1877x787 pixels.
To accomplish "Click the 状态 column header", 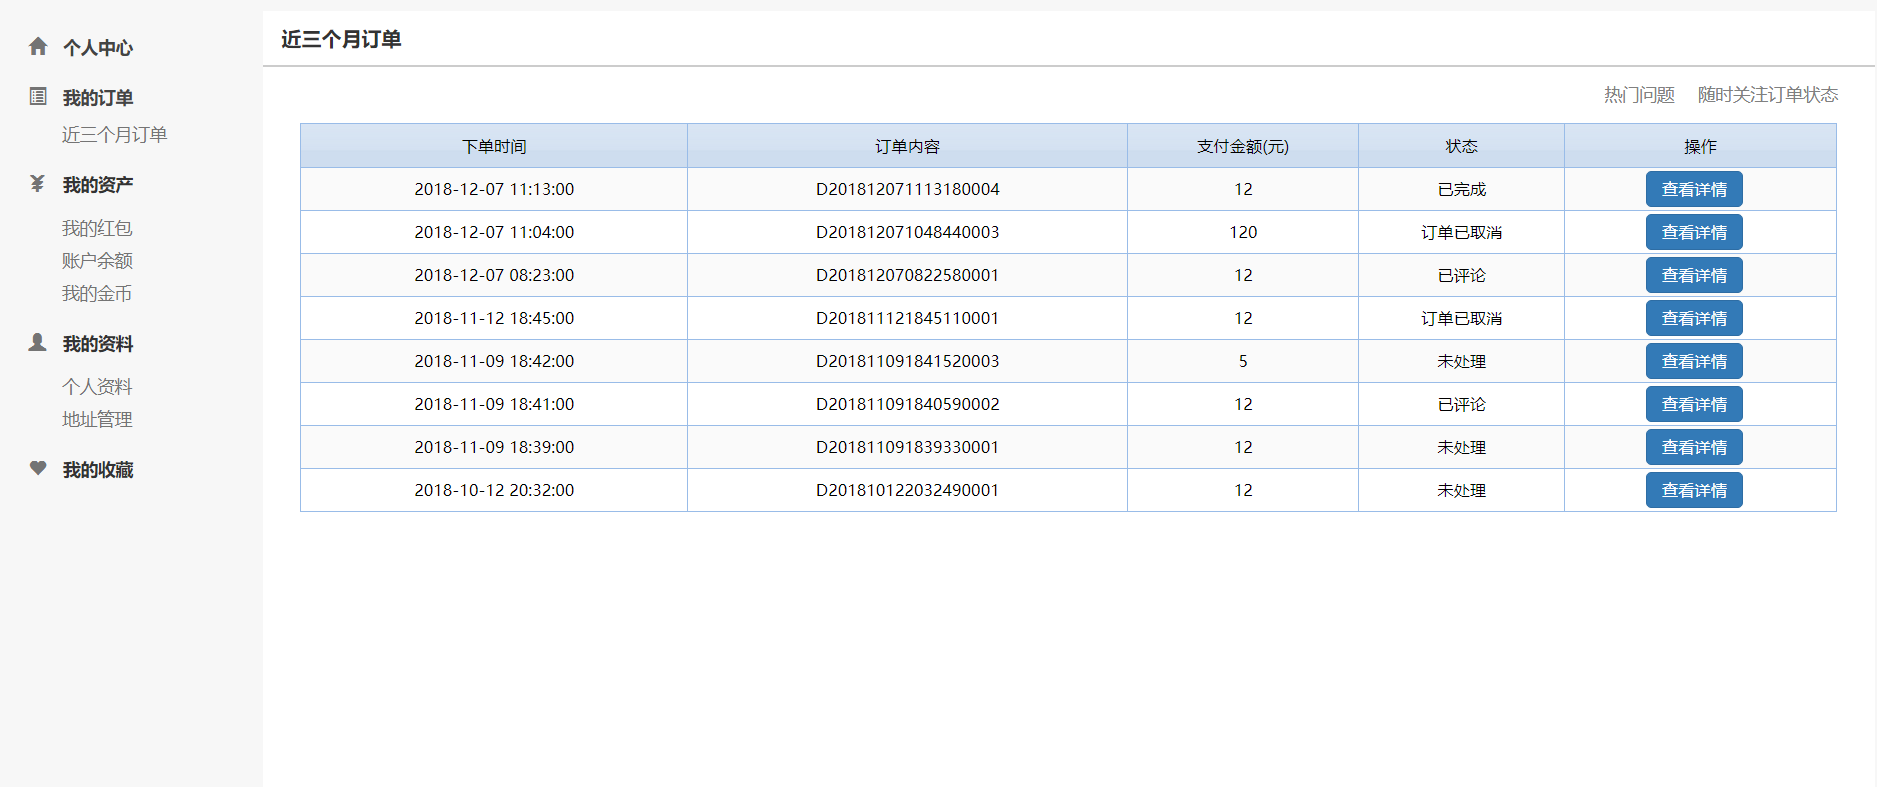I will click(1461, 146).
